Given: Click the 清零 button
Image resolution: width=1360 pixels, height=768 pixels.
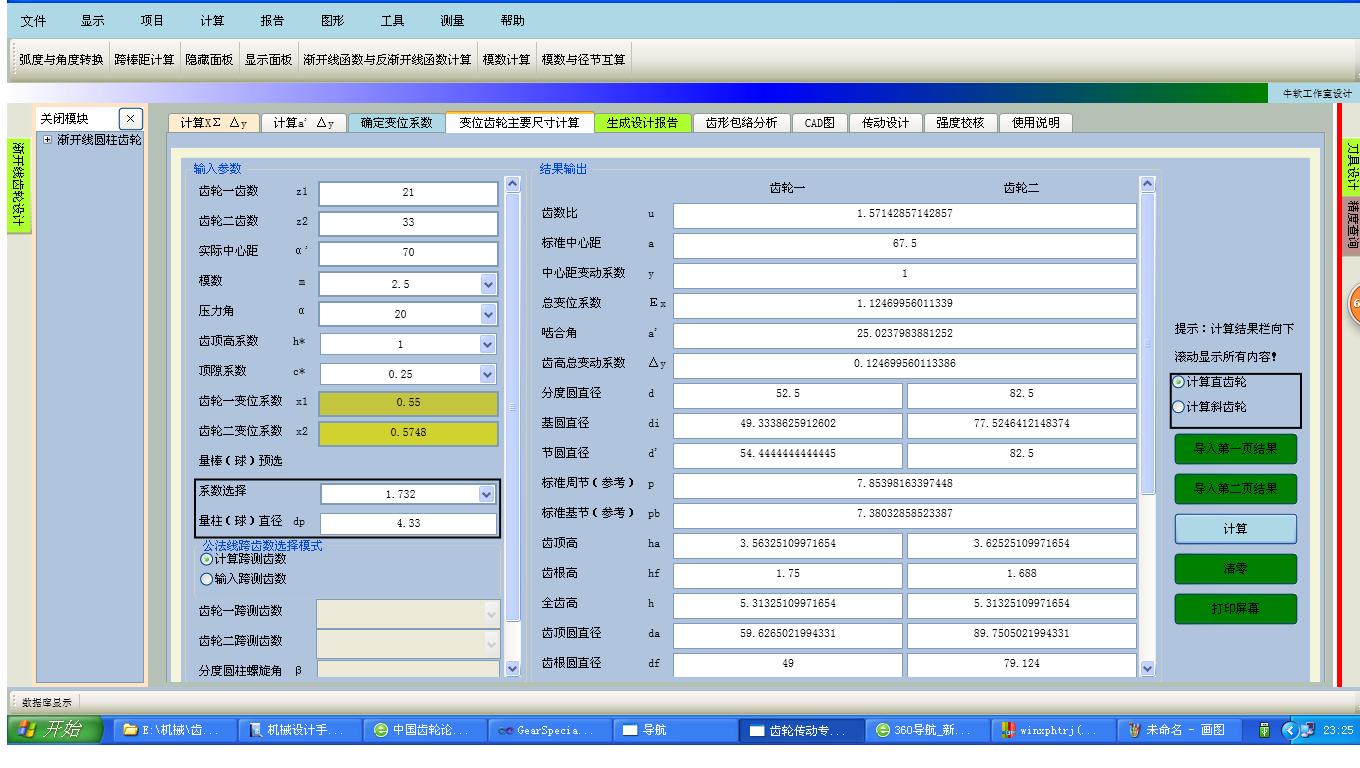Looking at the screenshot, I should pos(1235,569).
